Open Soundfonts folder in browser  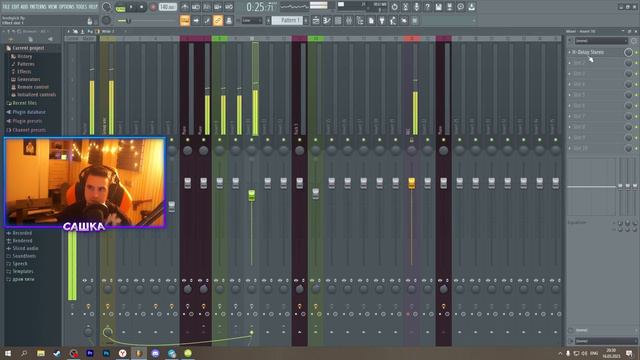click(x=24, y=256)
